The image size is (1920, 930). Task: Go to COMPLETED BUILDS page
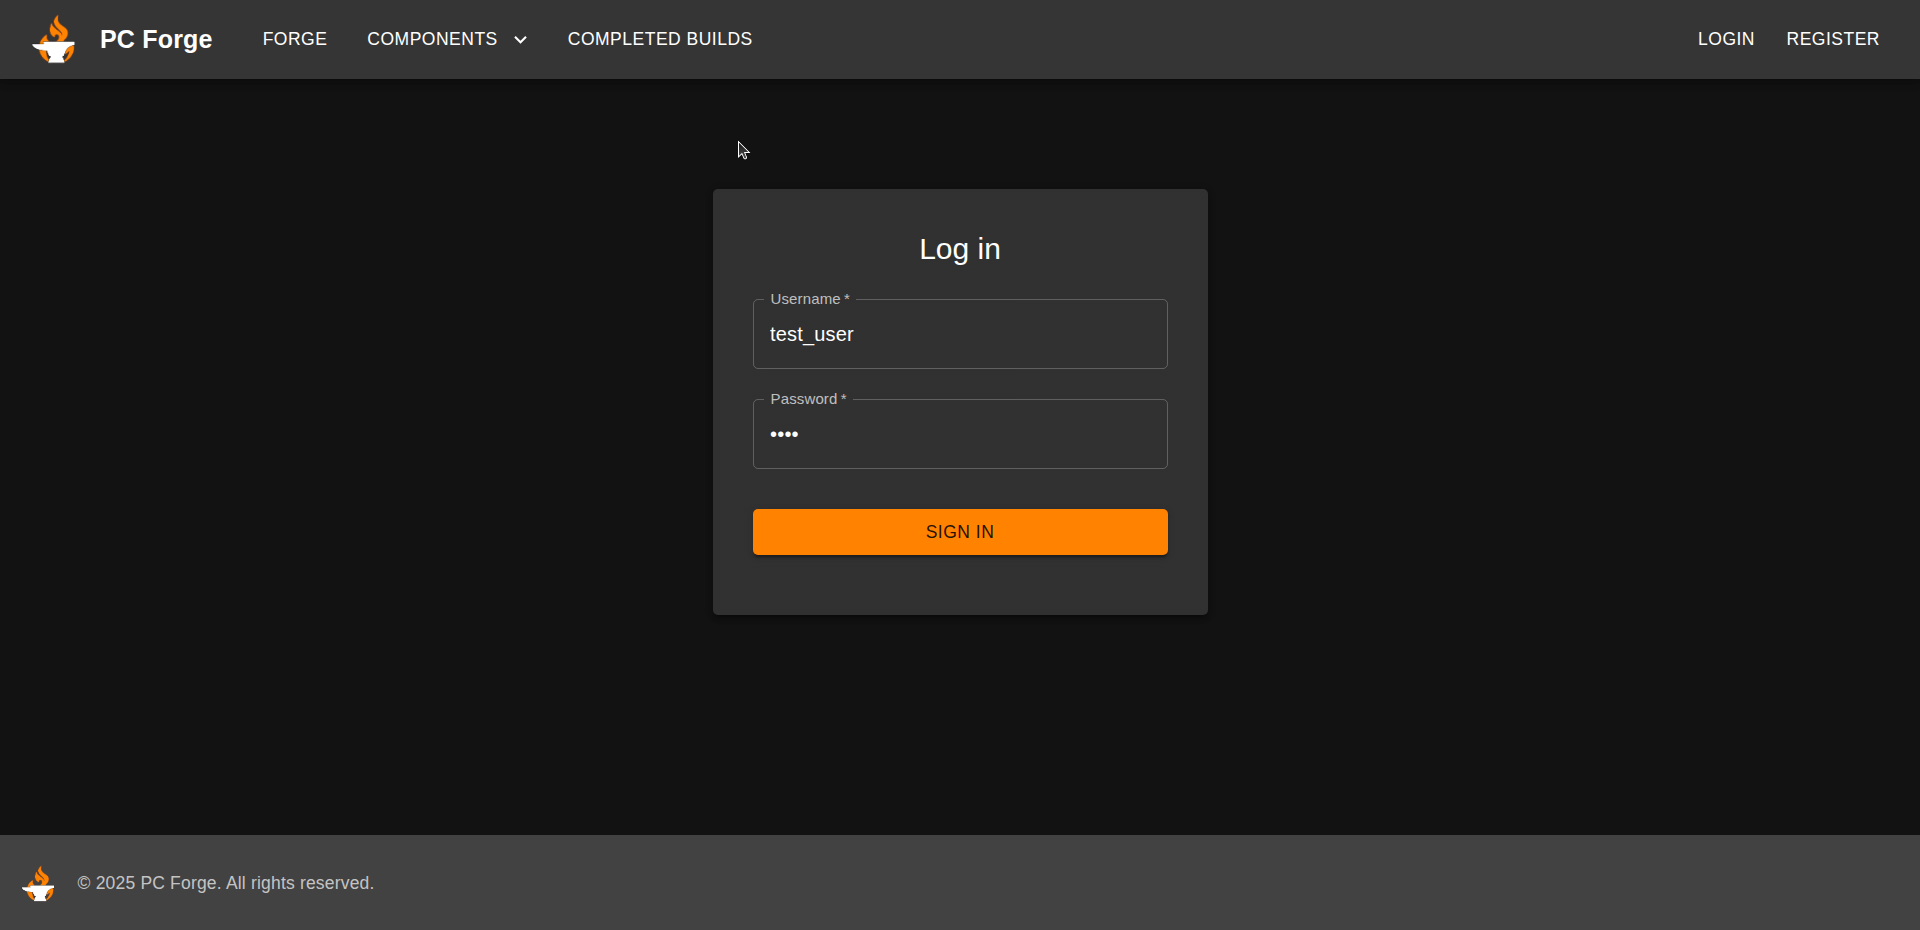[659, 39]
